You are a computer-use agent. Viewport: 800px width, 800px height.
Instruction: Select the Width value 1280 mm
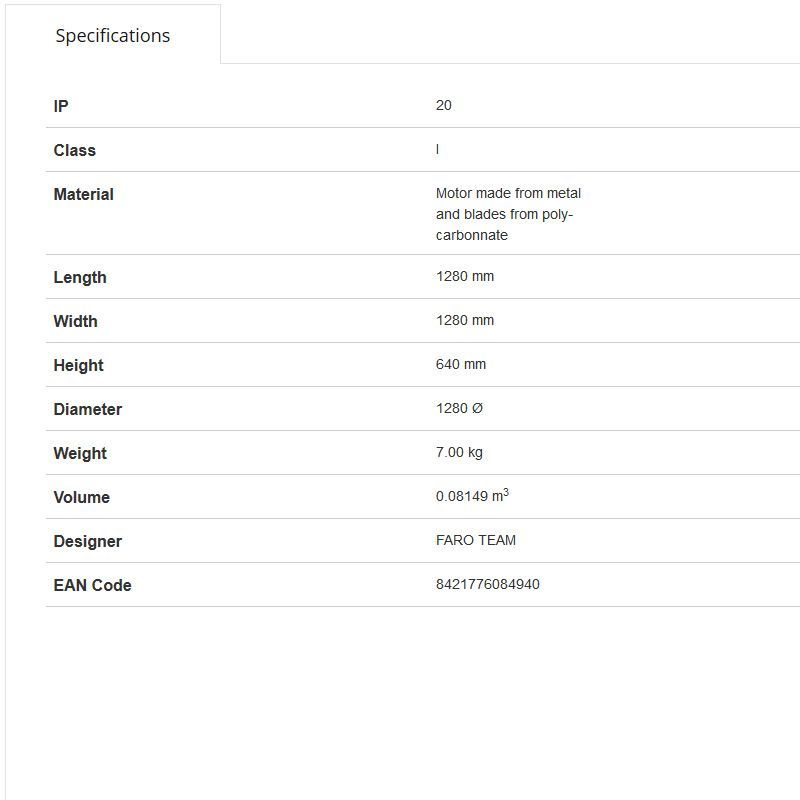pos(465,320)
